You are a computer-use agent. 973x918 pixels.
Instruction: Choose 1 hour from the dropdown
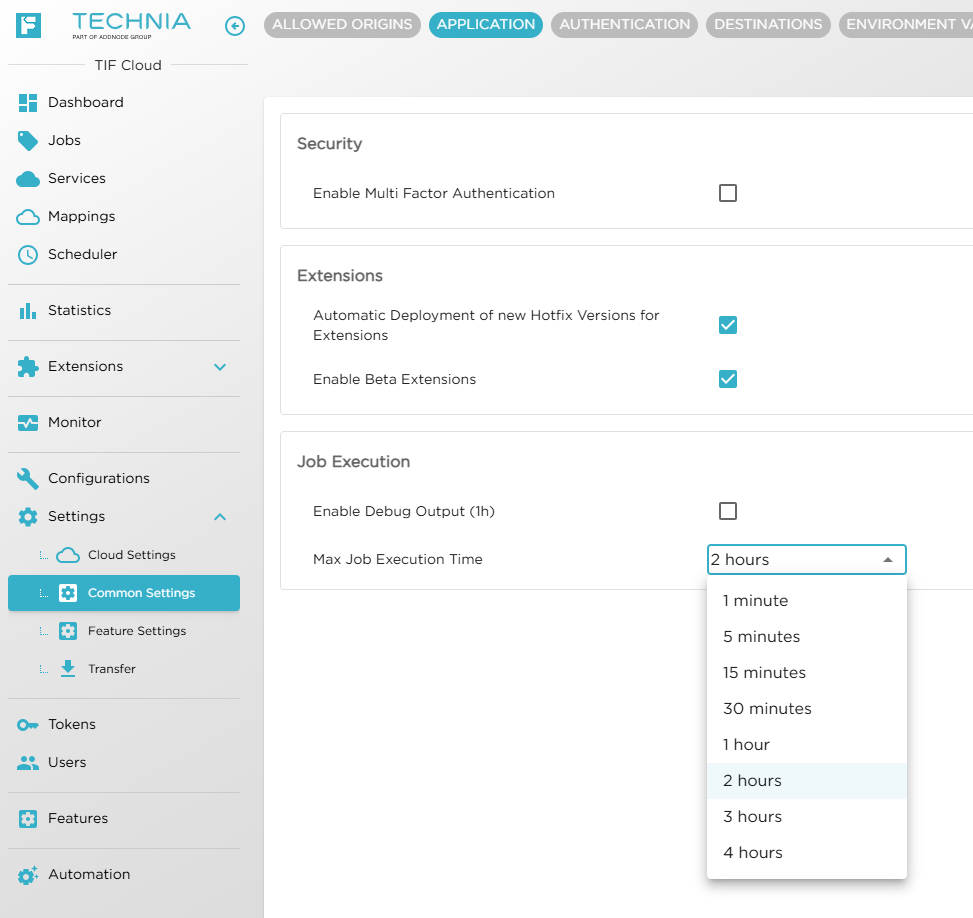pos(806,745)
